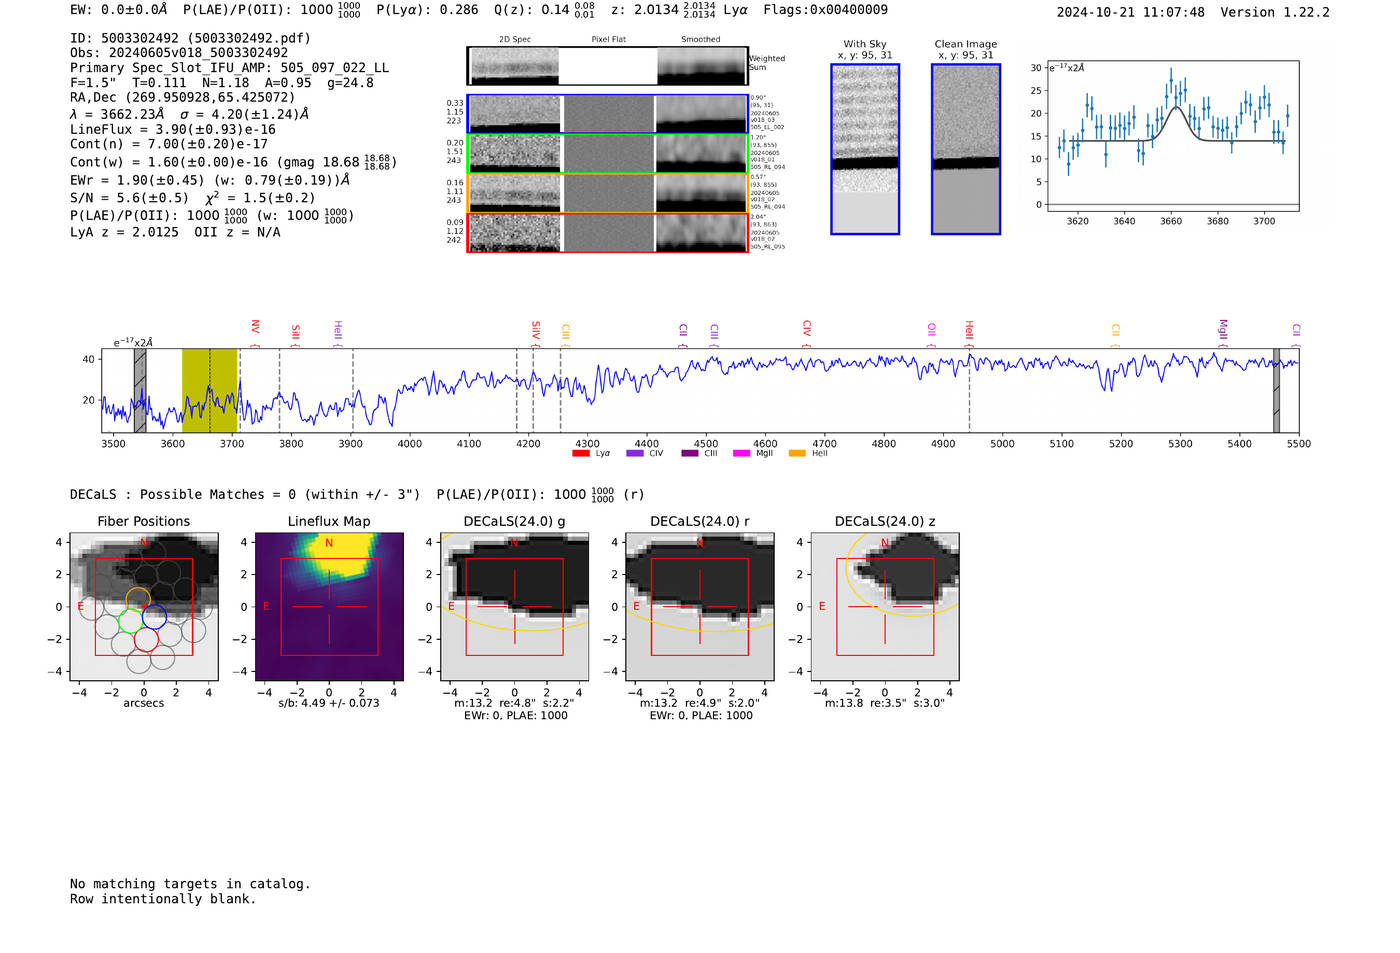The width and height of the screenshot is (1400, 953).
Task: Open the DECaLS(24.0) g image
Action: click(x=514, y=607)
